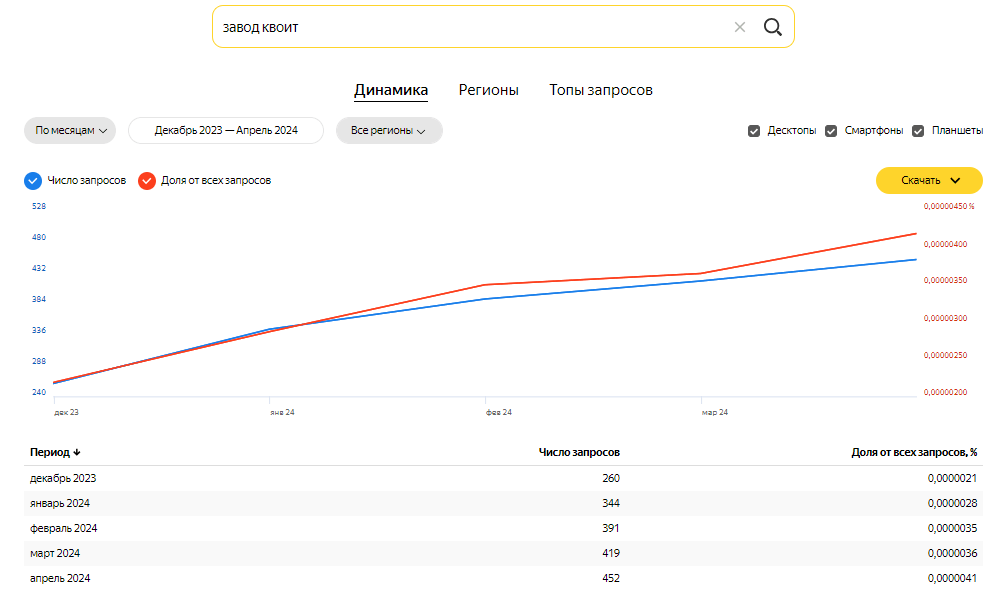This screenshot has width=1000, height=593.
Task: Uncheck the Десктопы checkbox
Action: tap(754, 131)
